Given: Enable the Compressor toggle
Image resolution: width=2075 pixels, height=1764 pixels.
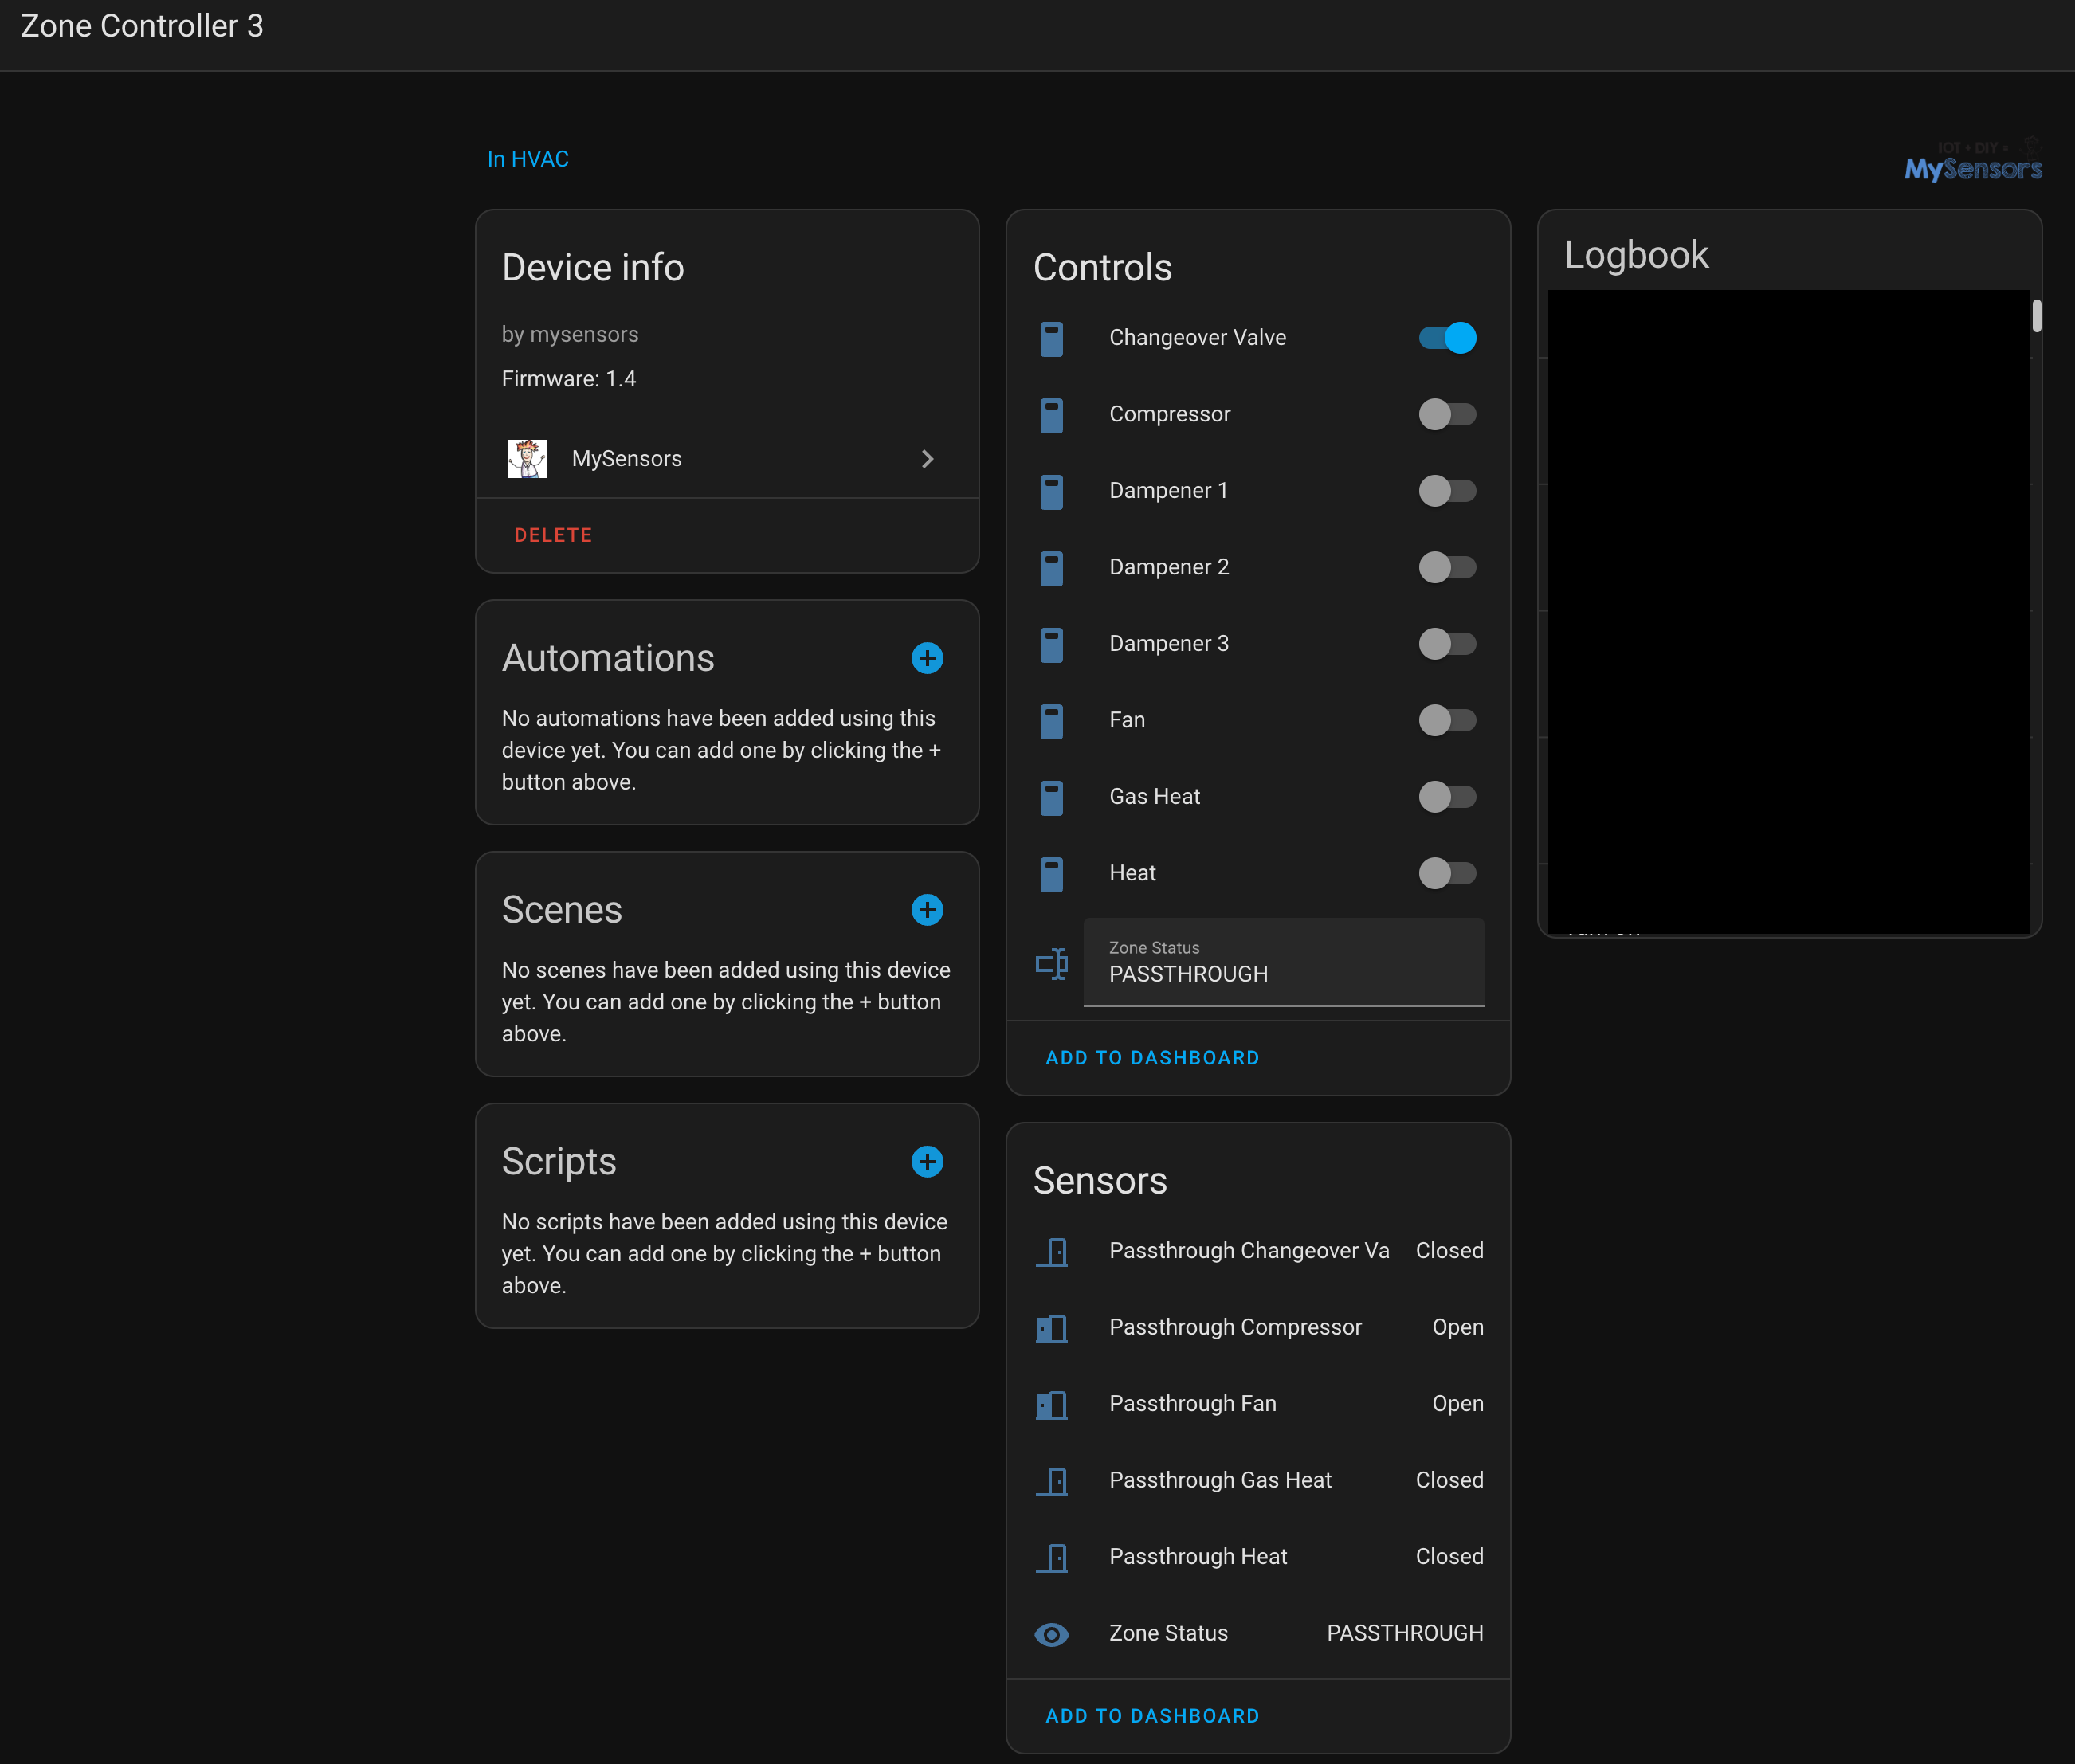Looking at the screenshot, I should pyautogui.click(x=1447, y=414).
